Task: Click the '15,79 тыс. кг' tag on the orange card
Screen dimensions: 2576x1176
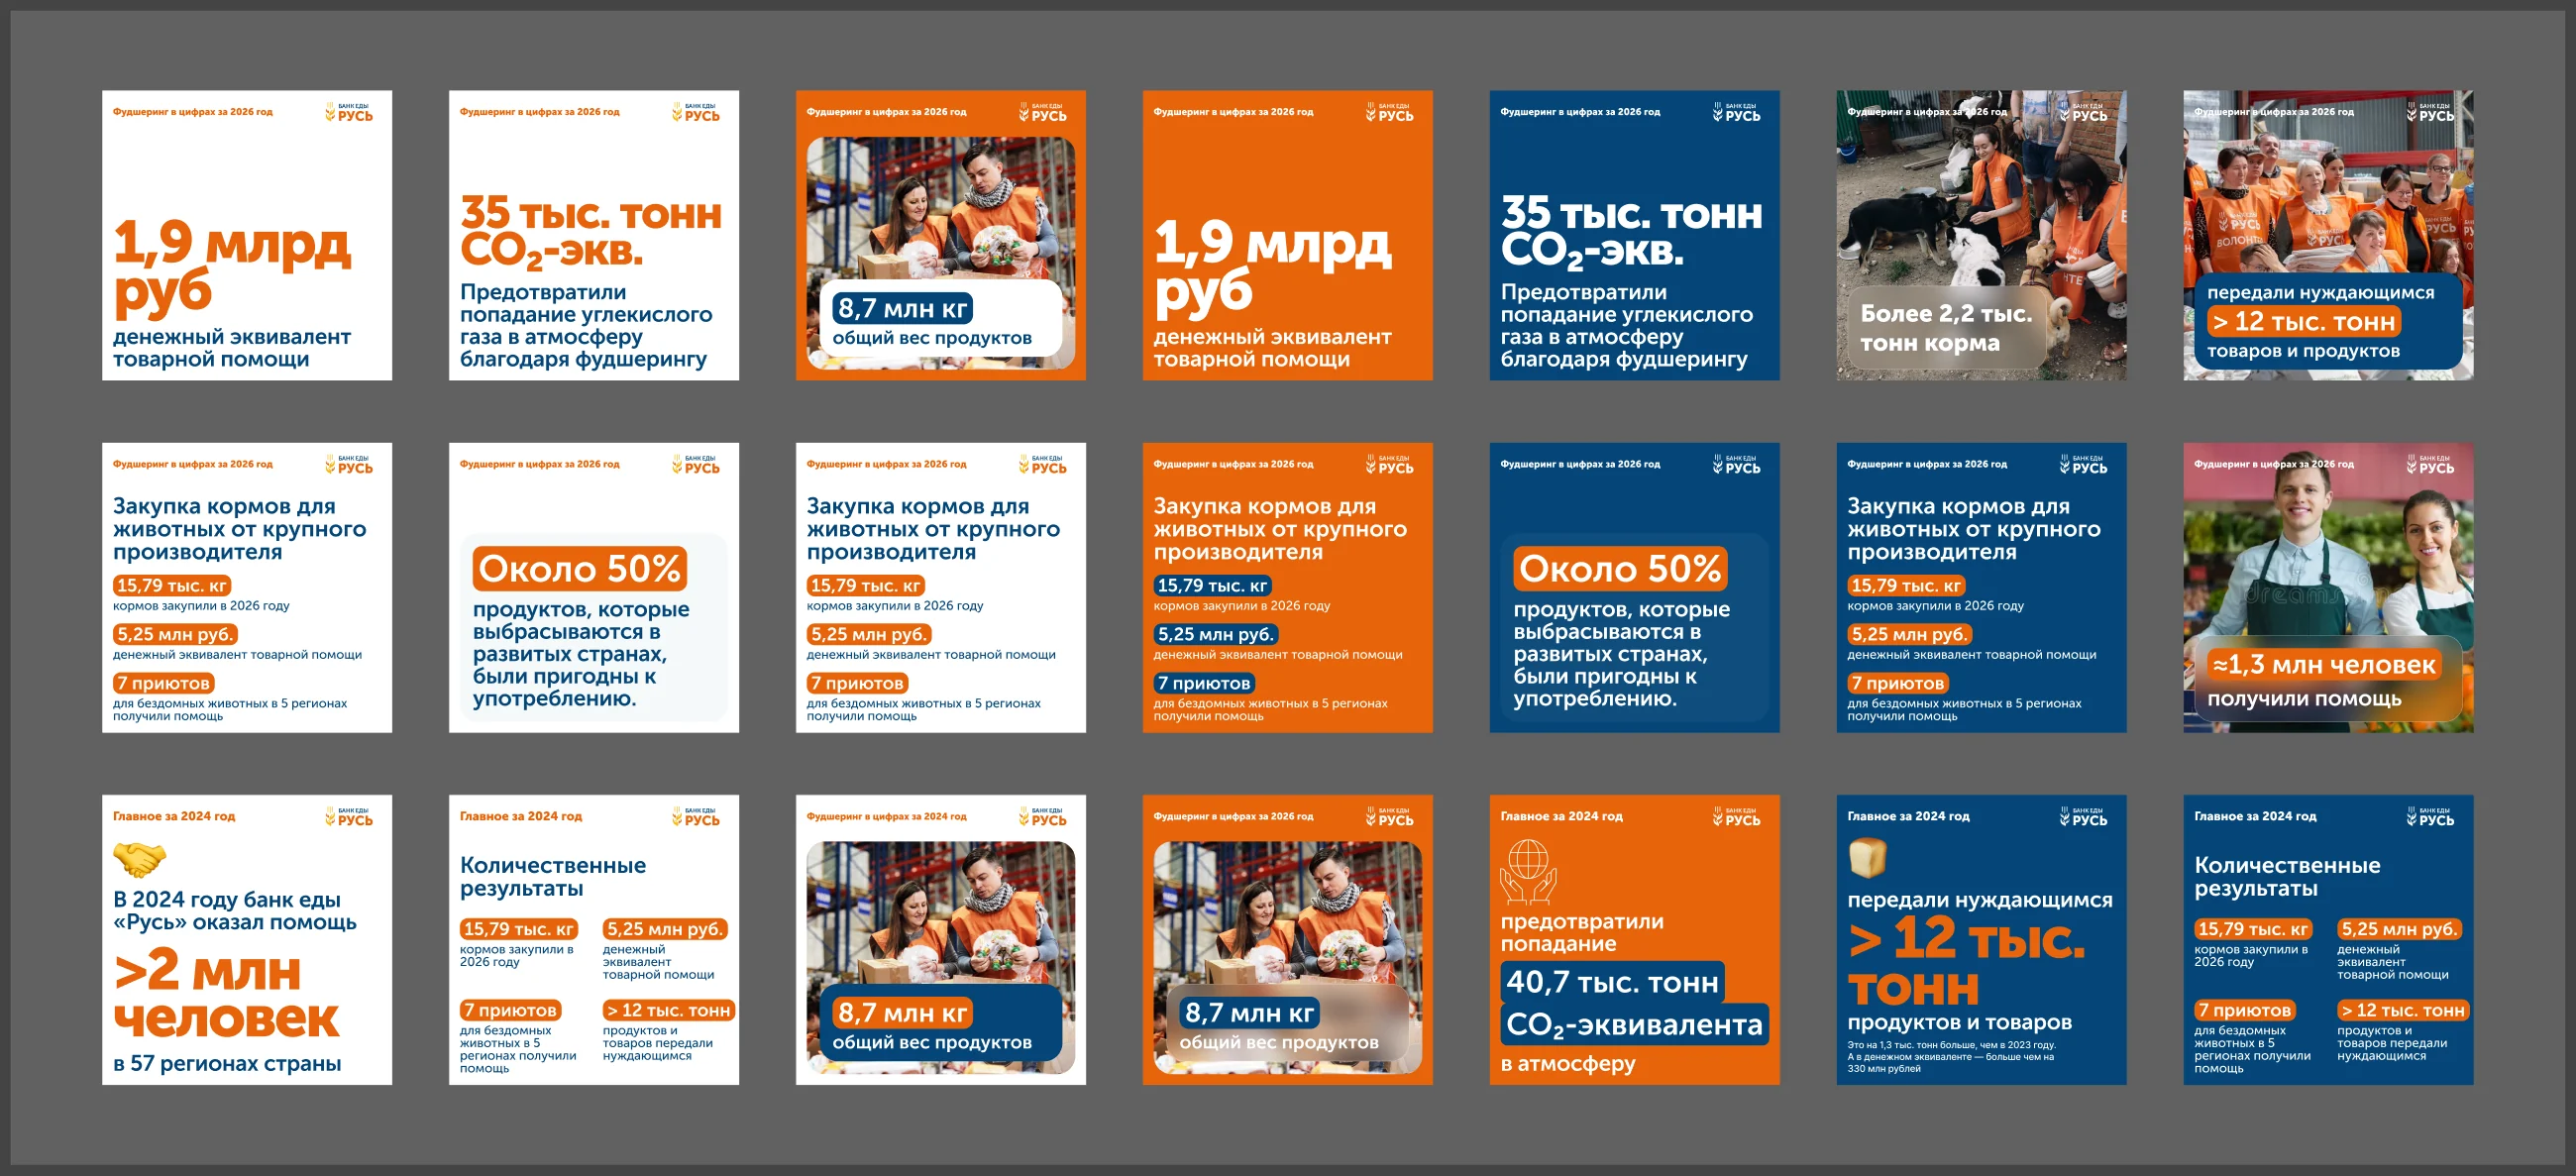Action: 1212,586
